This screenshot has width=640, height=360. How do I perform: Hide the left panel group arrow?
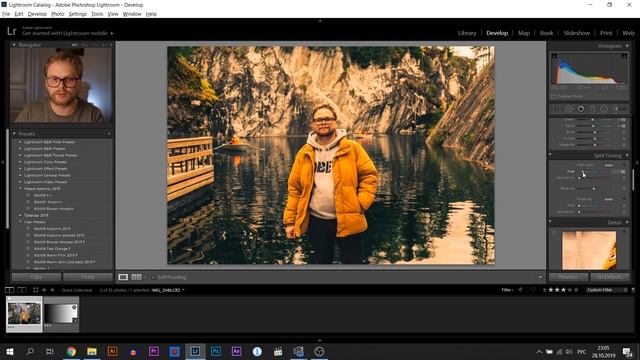point(3,162)
